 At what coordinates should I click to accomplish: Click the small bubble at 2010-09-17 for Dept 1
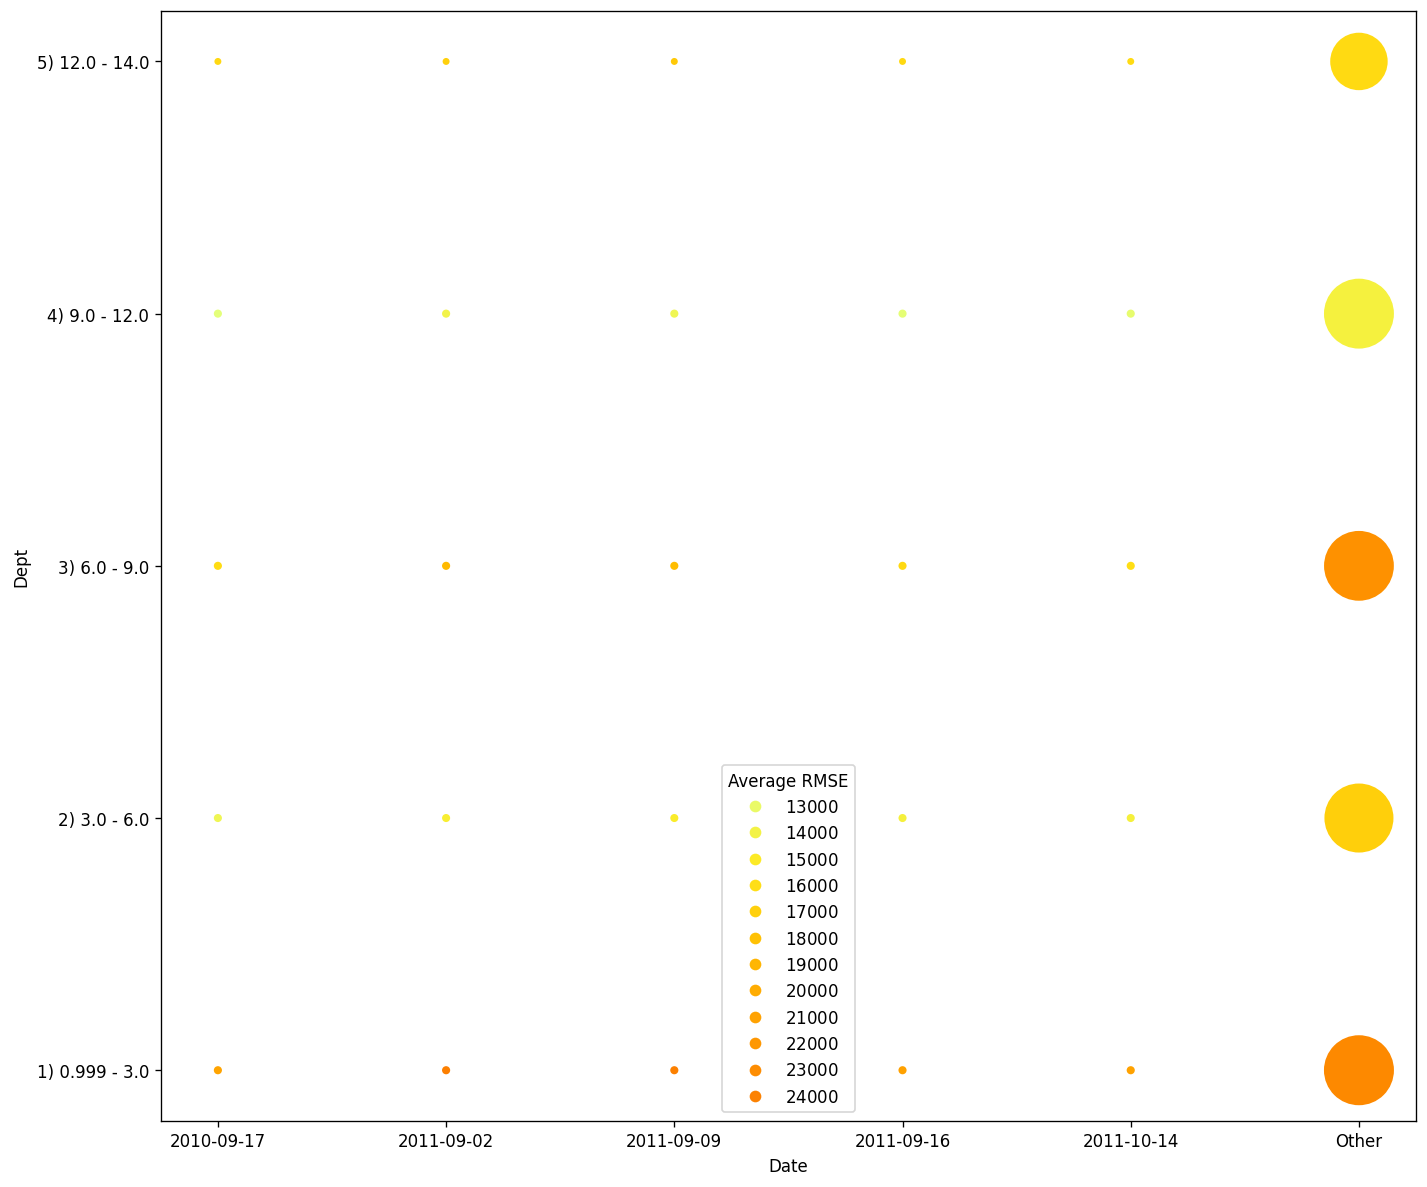coord(217,1069)
